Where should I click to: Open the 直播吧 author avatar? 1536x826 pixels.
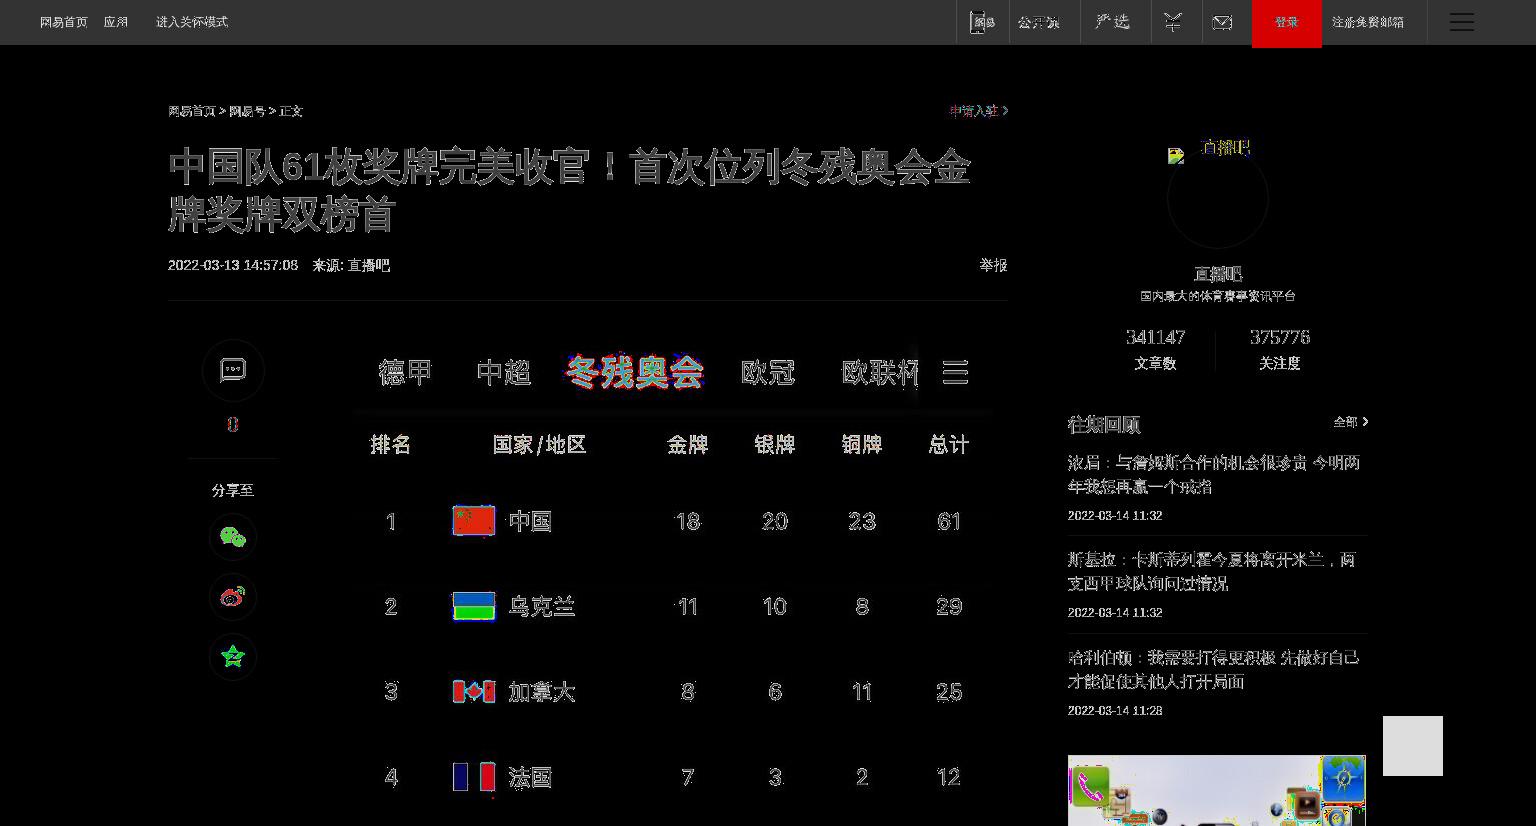1218,197
